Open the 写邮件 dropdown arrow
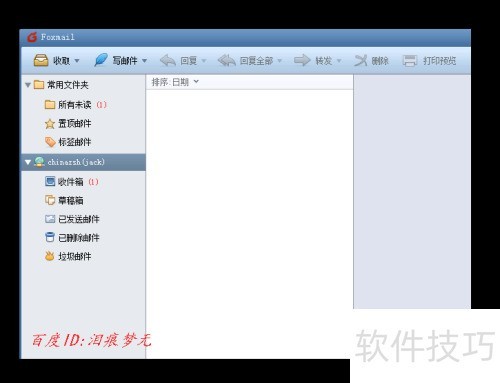This screenshot has height=383, width=500. [x=144, y=61]
